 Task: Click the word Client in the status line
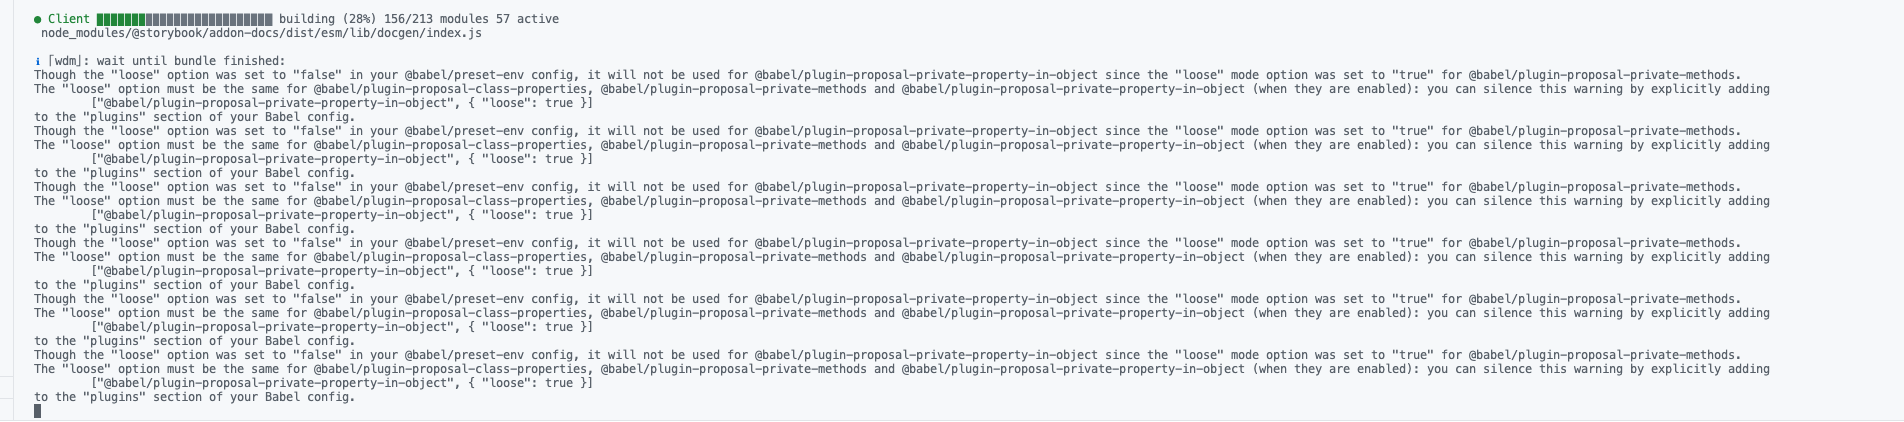pos(69,19)
